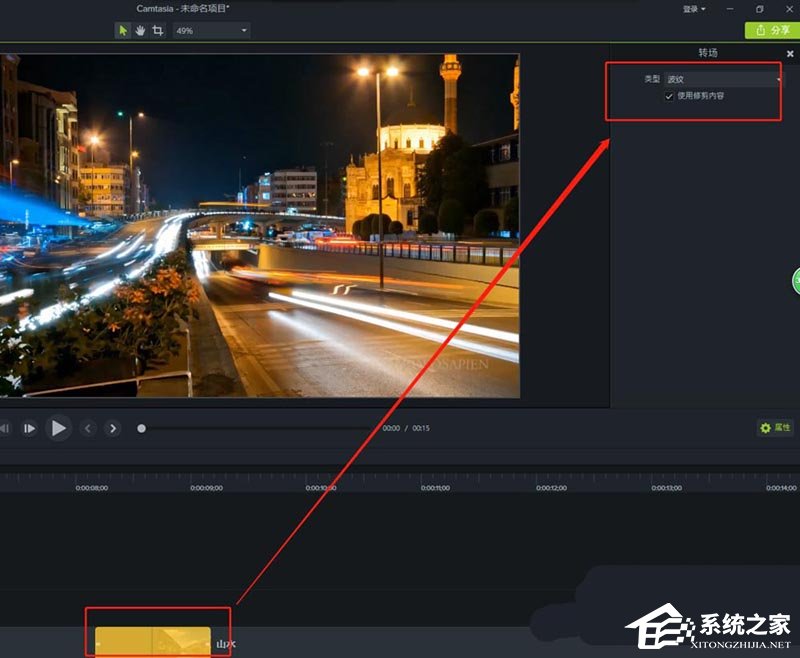The image size is (800, 658).
Task: Activate the Pan (hand) tool
Action: (x=141, y=30)
